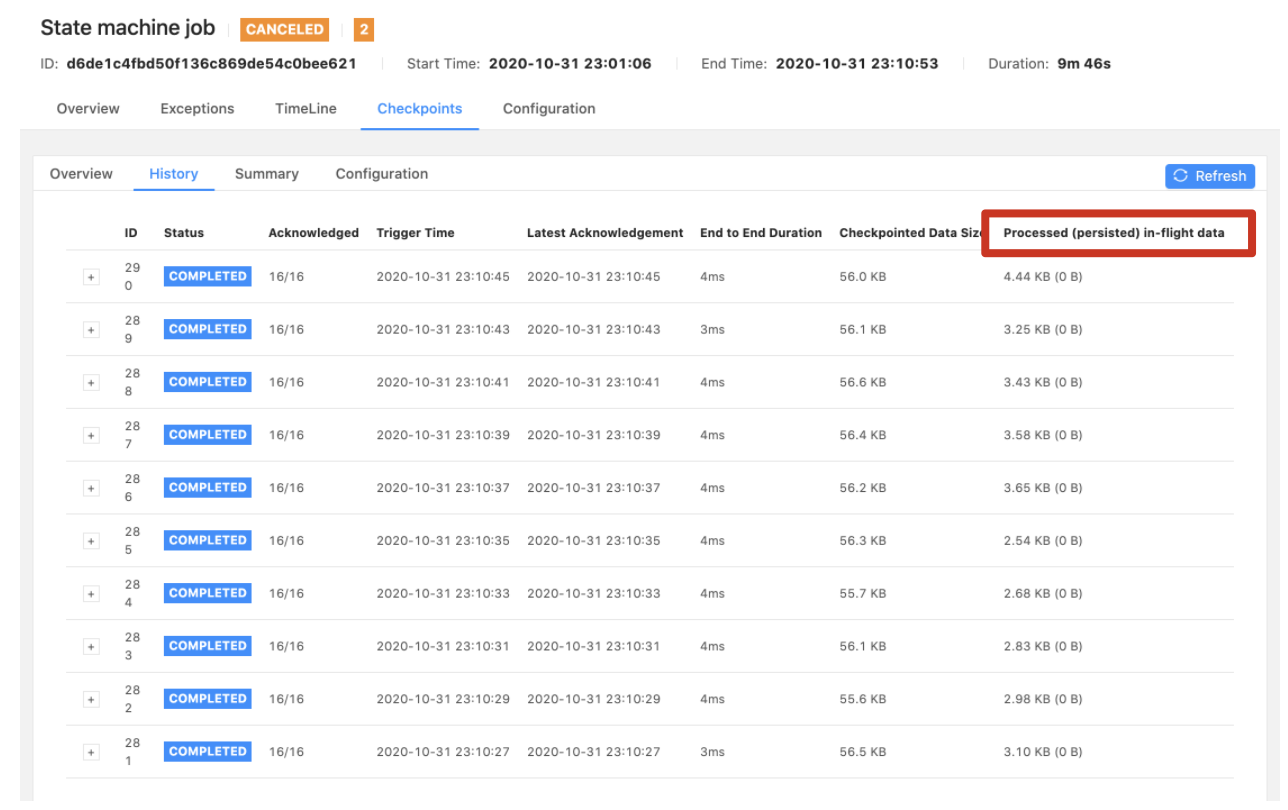The width and height of the screenshot is (1288, 810).
Task: Click the 16/16 acknowledged cell for checkpoint 288
Action: (286, 382)
